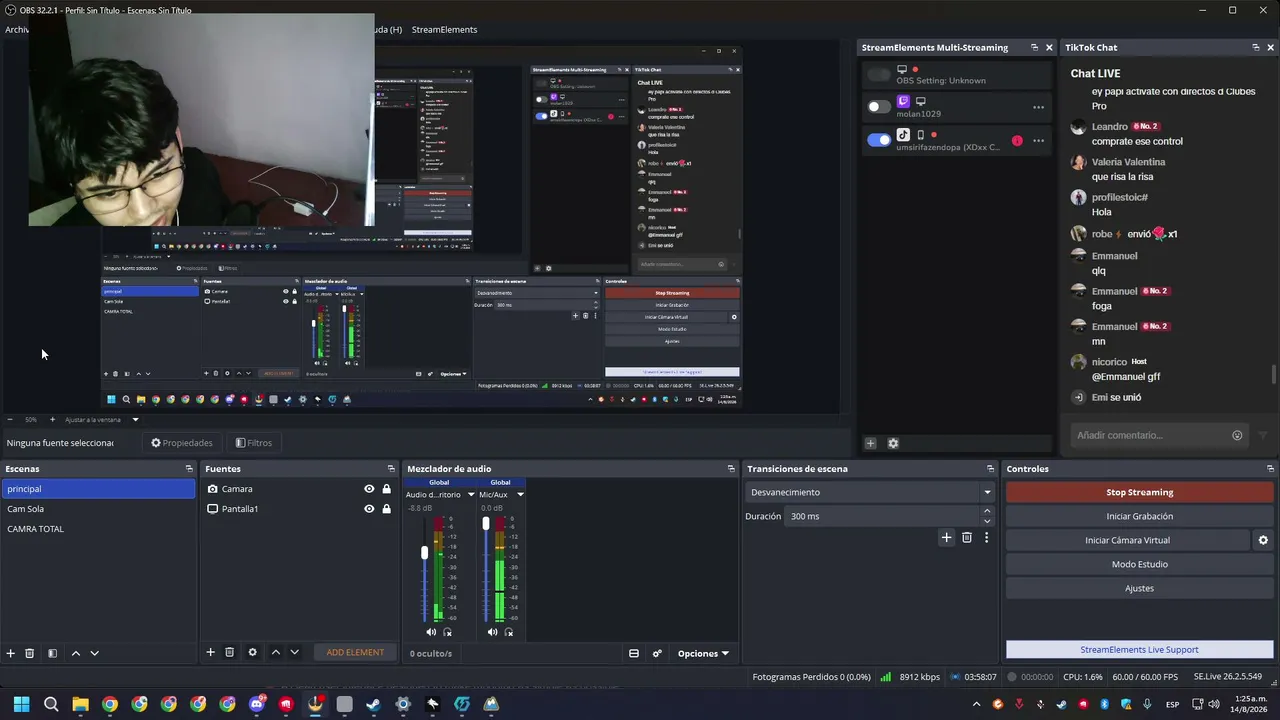Open scene filters in Escenas toolbar
This screenshot has width=1280, height=720.
click(52, 653)
